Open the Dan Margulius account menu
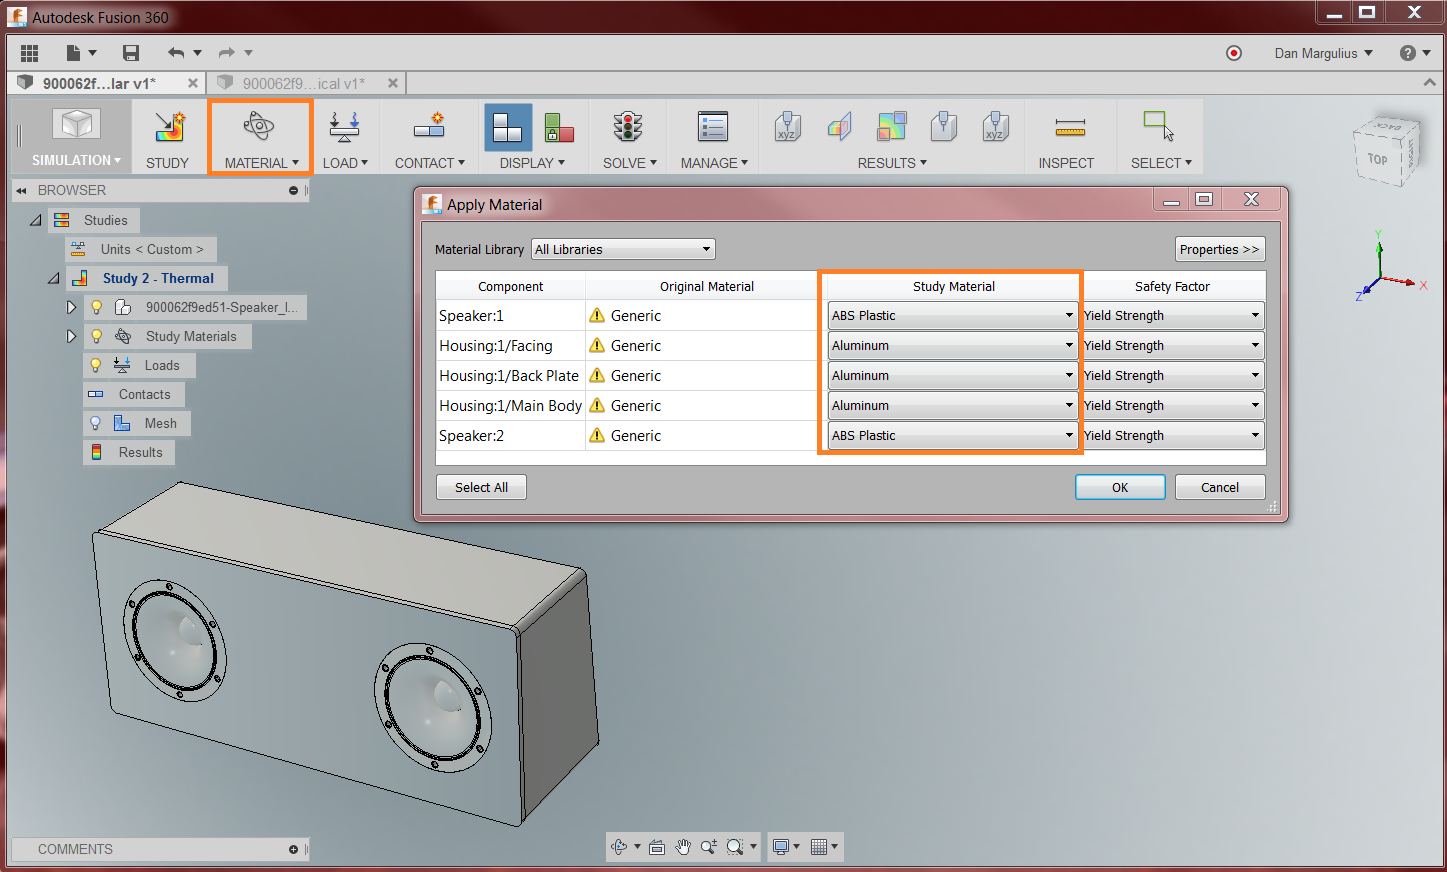This screenshot has width=1447, height=872. (1323, 53)
